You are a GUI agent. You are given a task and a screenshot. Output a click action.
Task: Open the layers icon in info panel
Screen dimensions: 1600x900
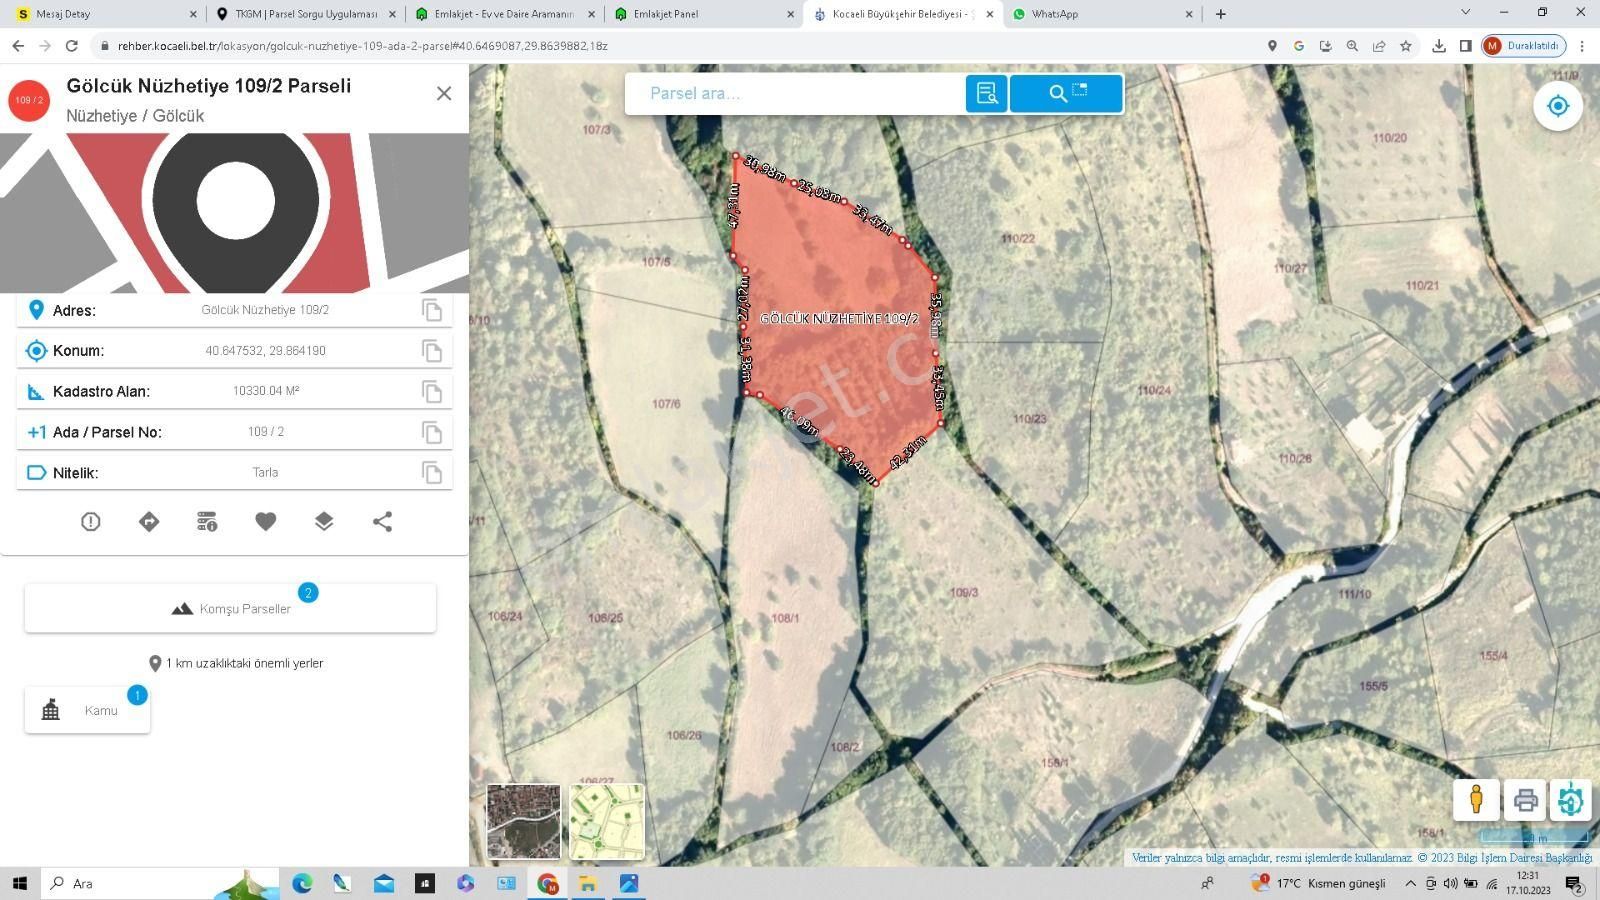point(324,521)
